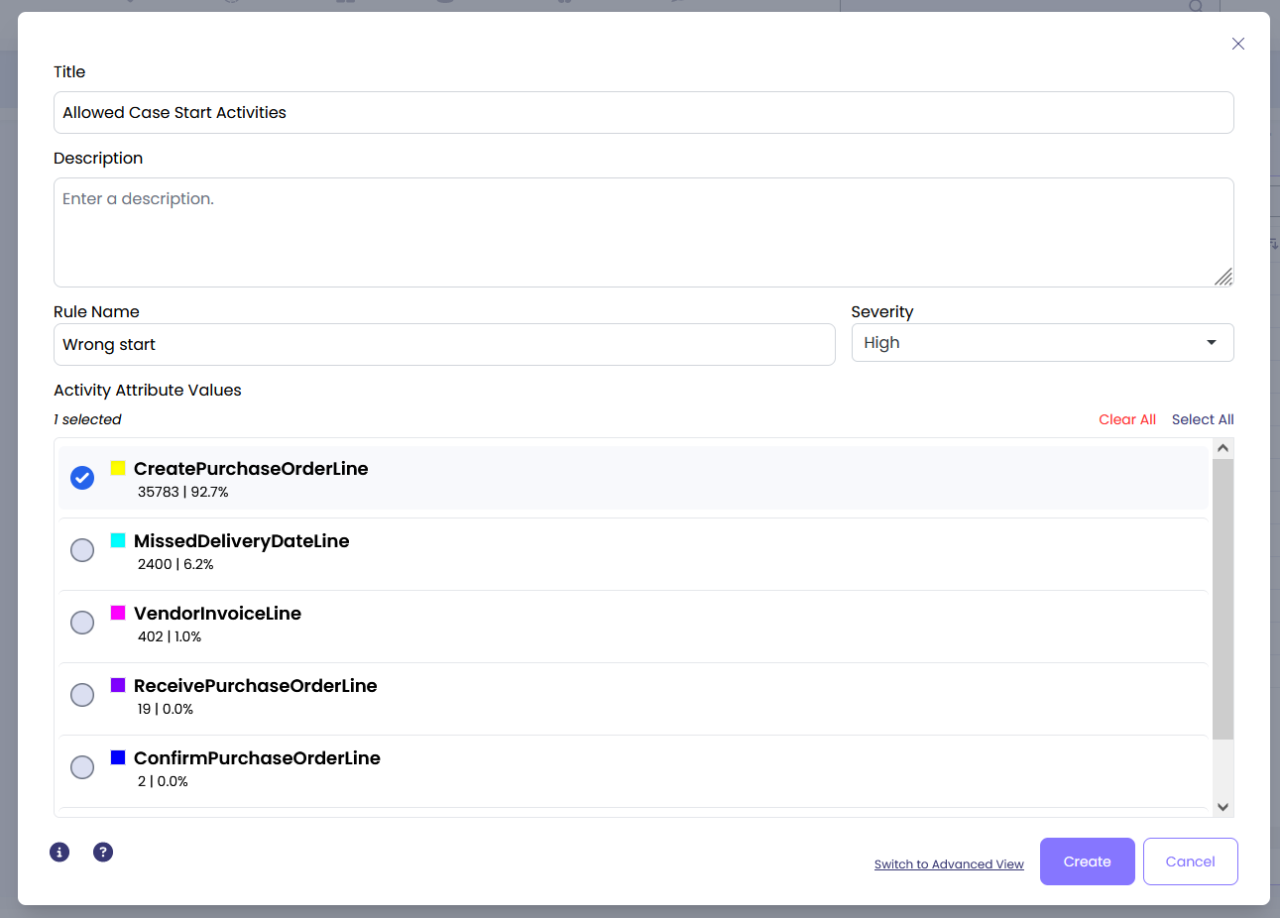
Task: Uncheck the CreatePurchaseOrderLine activity
Action: tap(82, 478)
